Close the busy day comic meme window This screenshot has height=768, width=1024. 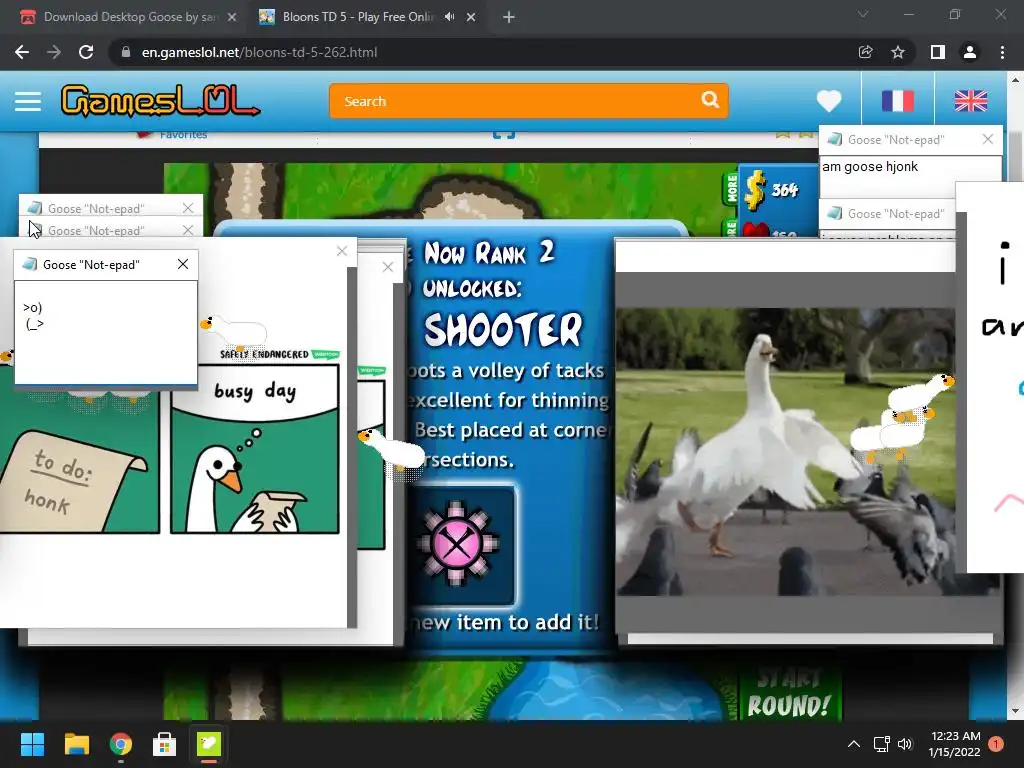click(342, 251)
